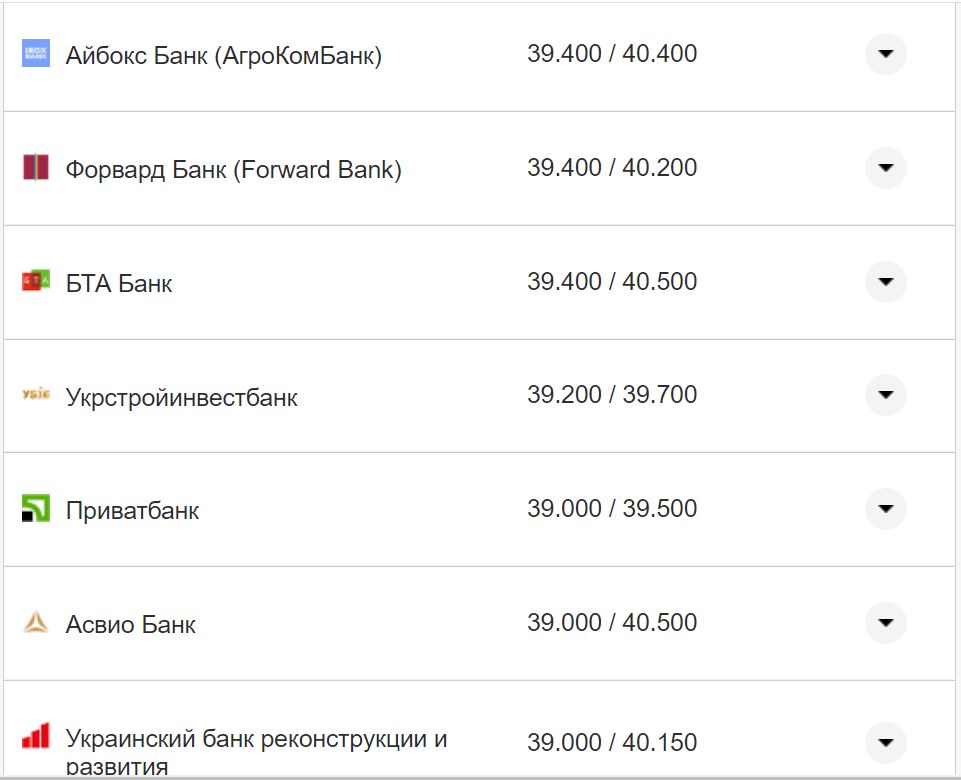Click the Приватбанк bank name
Viewport: 961px width, 780px height.
pyautogui.click(x=132, y=508)
